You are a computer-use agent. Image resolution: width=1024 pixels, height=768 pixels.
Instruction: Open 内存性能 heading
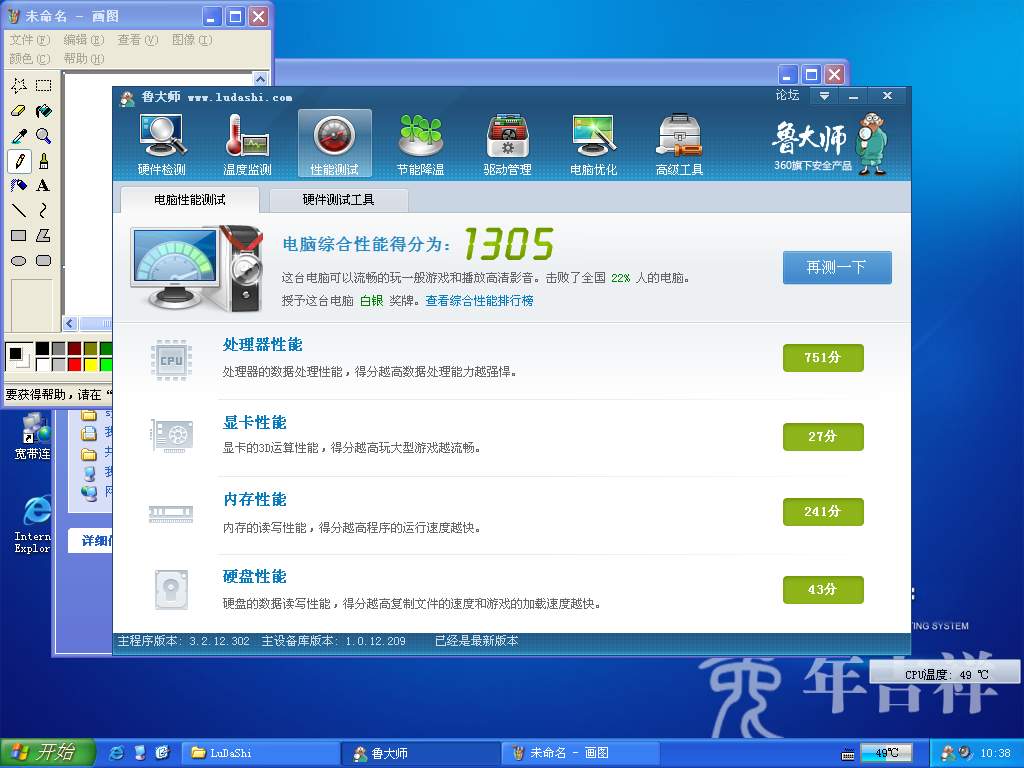(255, 500)
